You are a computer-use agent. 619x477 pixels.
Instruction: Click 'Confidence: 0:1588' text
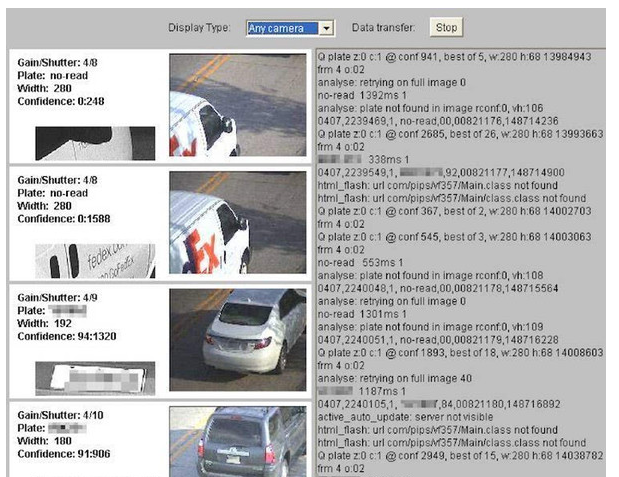click(x=64, y=219)
